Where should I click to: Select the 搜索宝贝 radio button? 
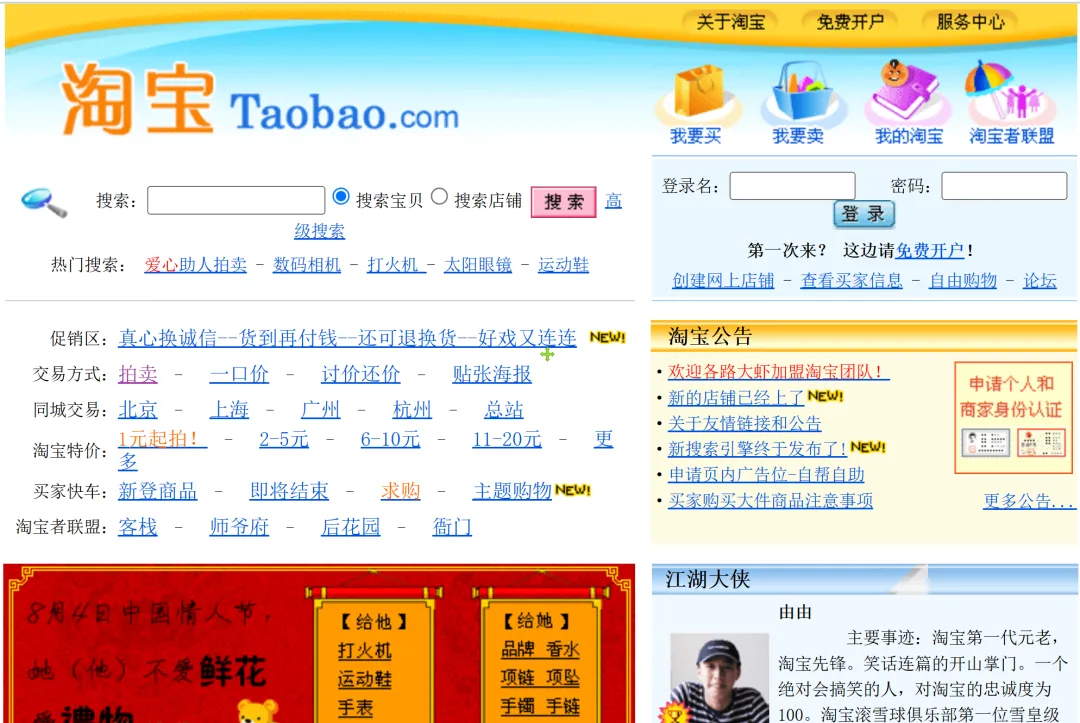pyautogui.click(x=341, y=196)
